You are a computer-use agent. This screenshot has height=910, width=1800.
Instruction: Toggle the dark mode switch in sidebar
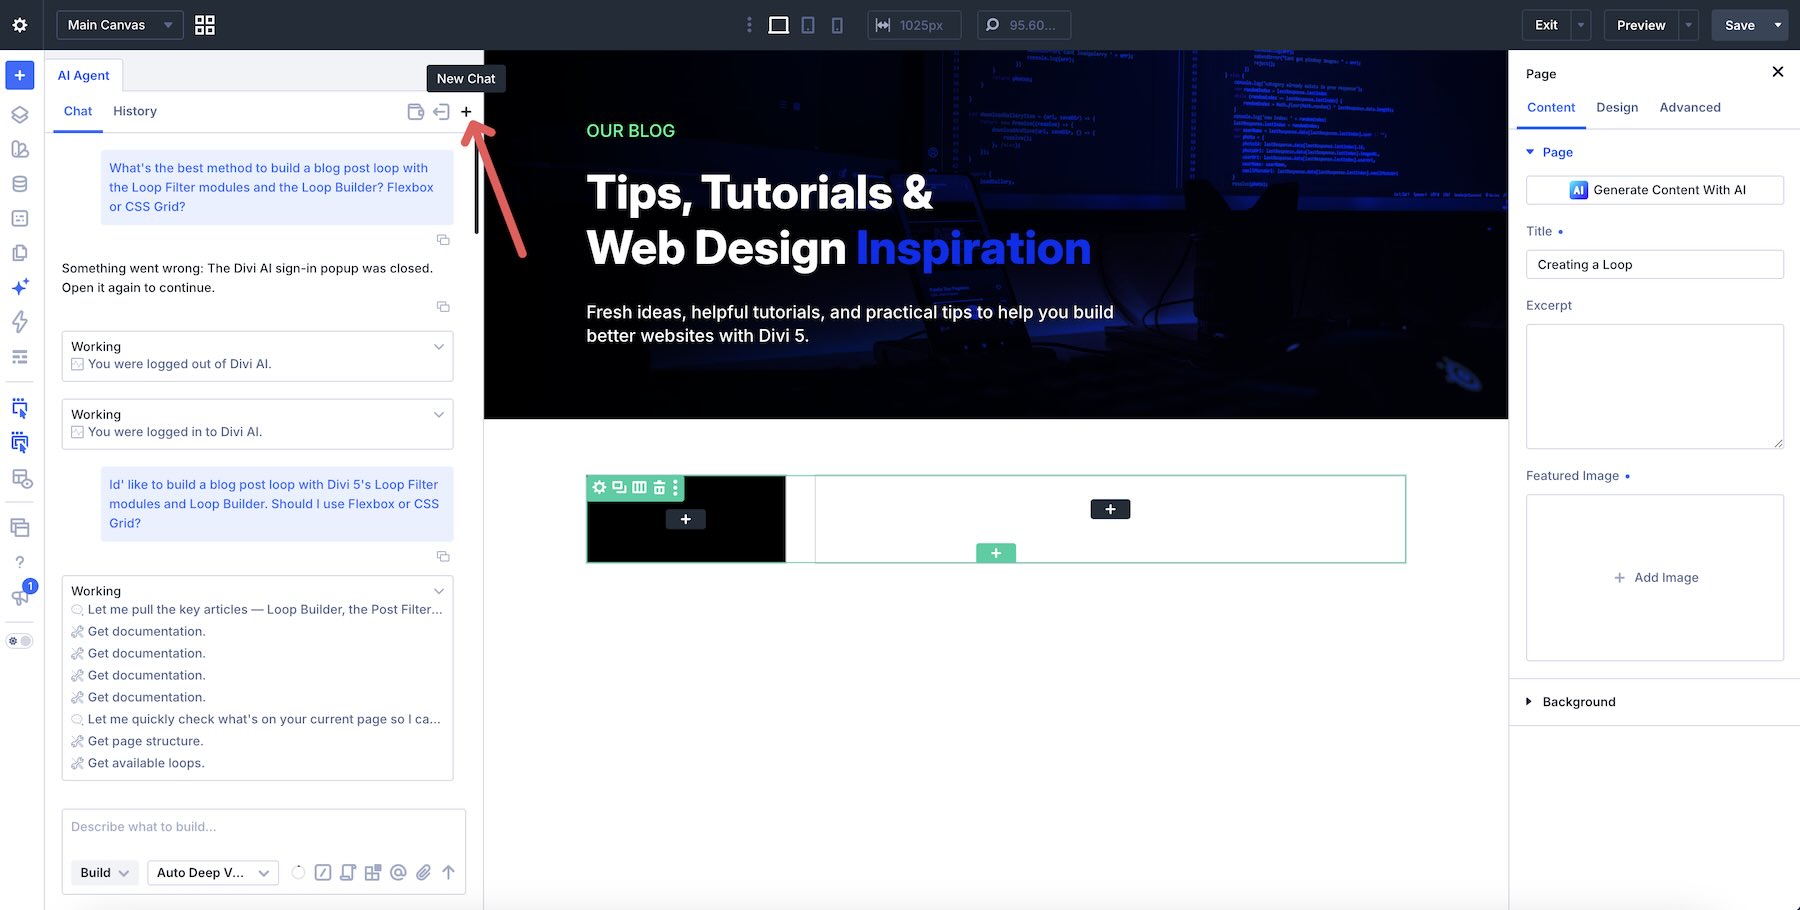(20, 641)
